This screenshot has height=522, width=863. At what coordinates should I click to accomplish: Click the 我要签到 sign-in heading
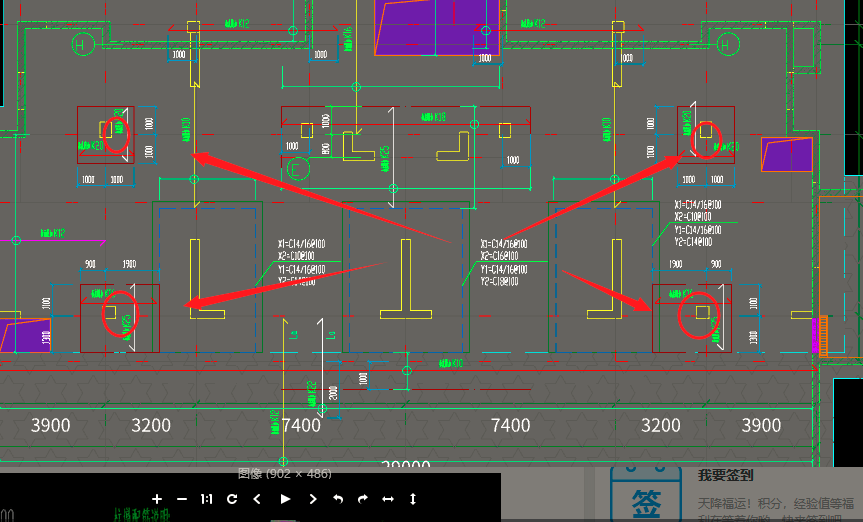pyautogui.click(x=725, y=475)
